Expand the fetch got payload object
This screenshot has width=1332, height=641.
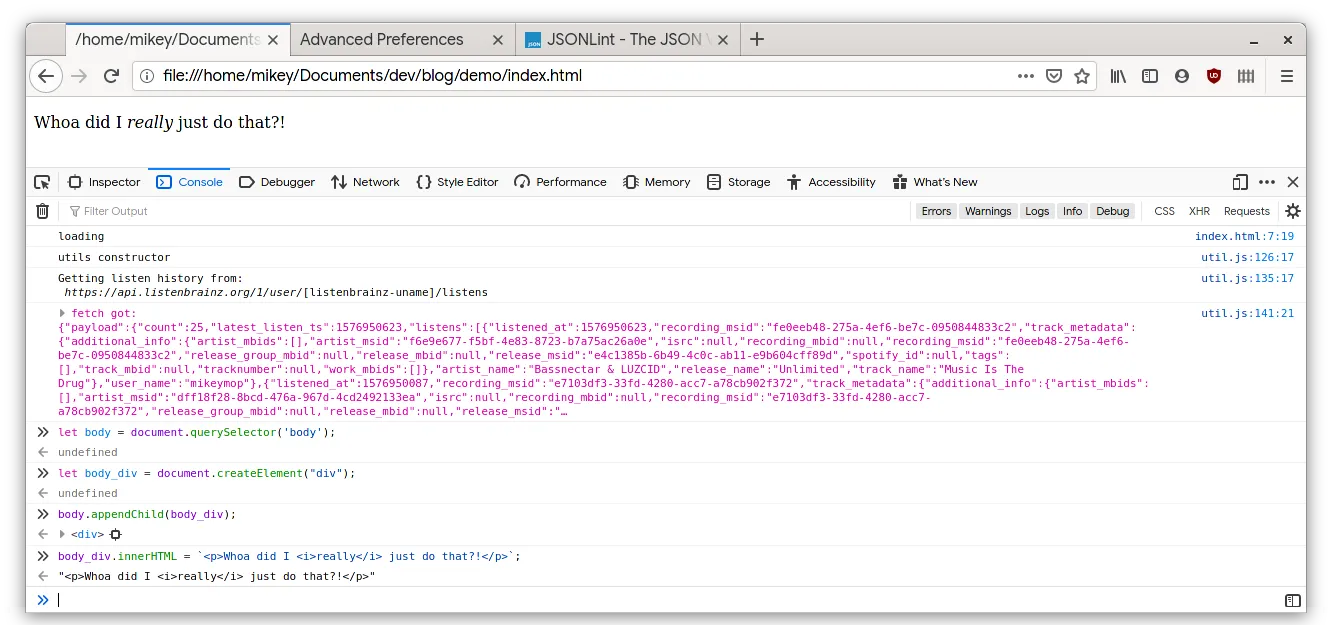click(63, 314)
